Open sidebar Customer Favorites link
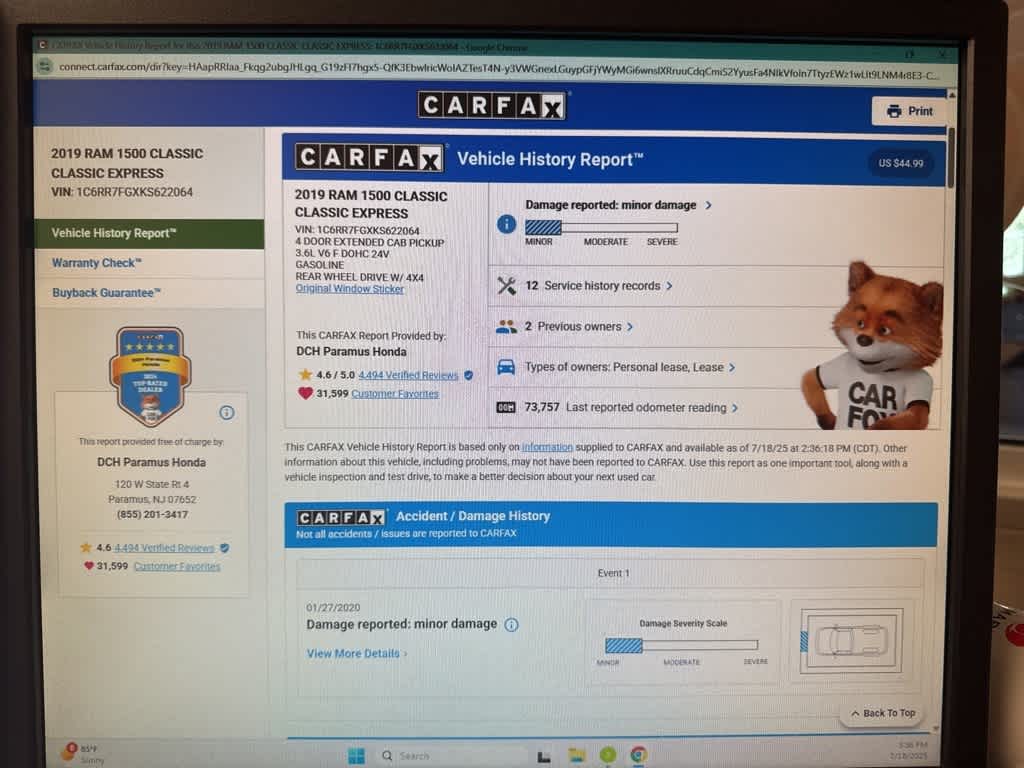Image resolution: width=1024 pixels, height=768 pixels. point(177,566)
